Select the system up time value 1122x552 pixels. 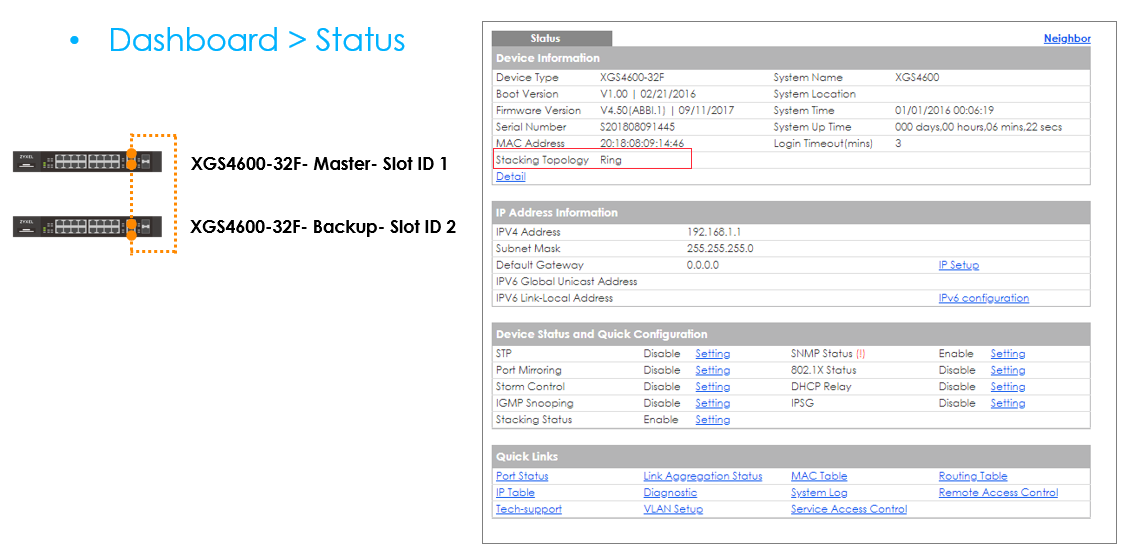(978, 127)
